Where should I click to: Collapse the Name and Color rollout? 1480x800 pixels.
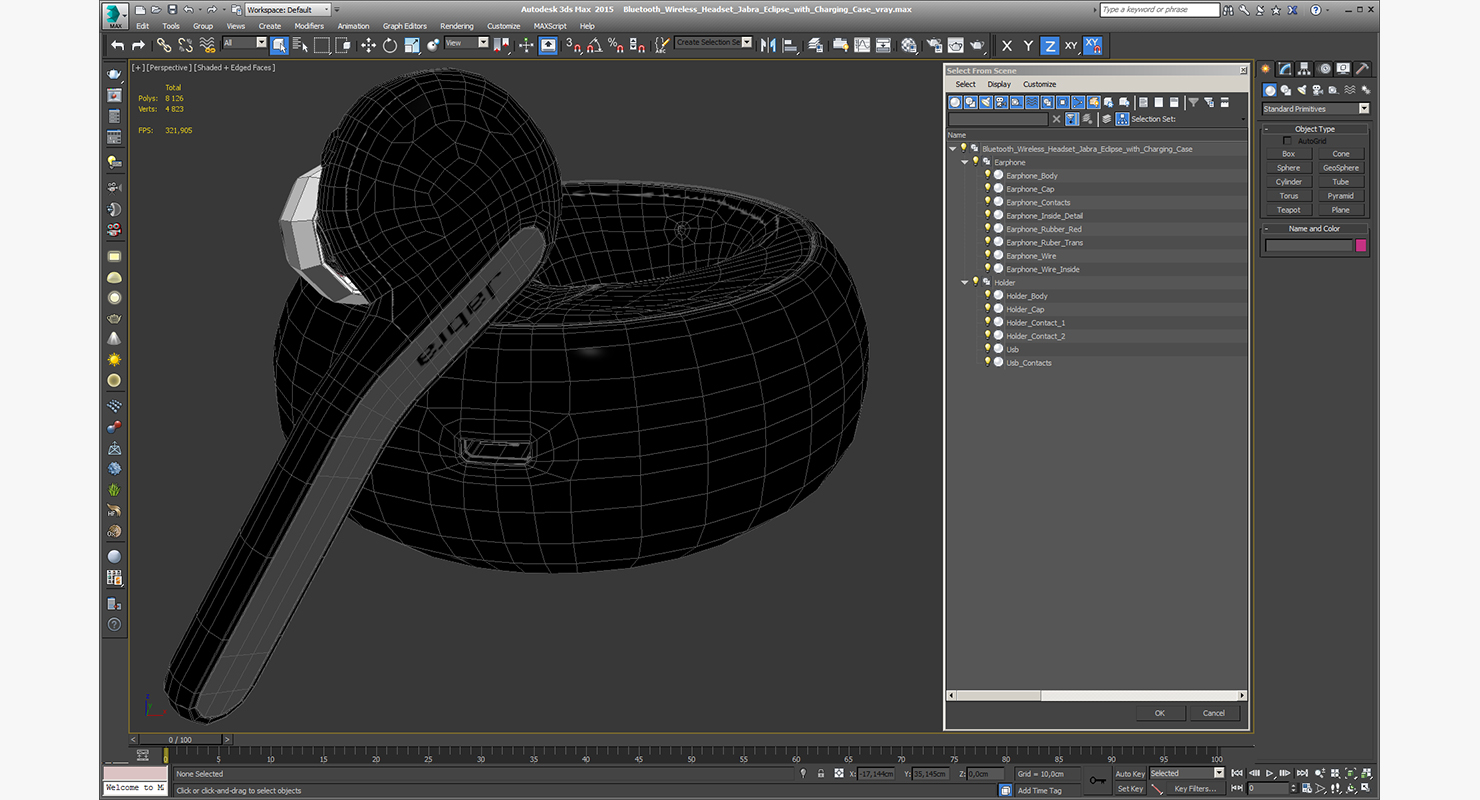point(1315,229)
